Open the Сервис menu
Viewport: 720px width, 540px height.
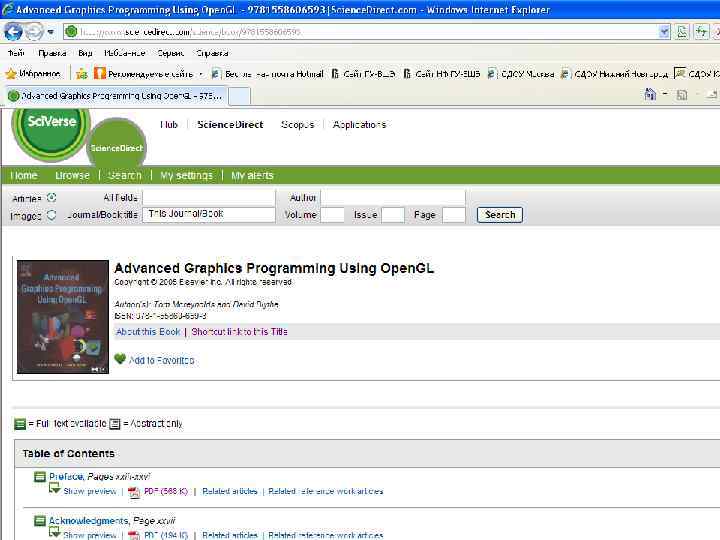click(170, 53)
